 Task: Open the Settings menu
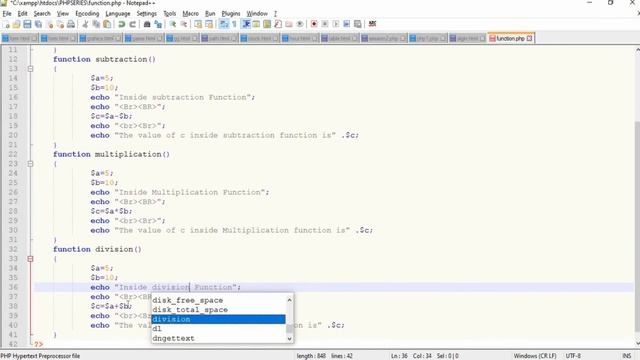[147, 13]
